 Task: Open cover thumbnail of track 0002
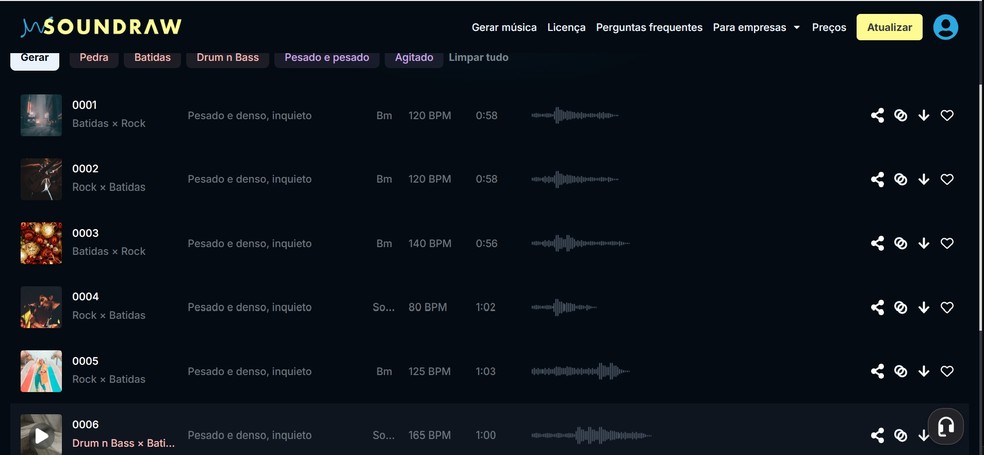coord(41,179)
